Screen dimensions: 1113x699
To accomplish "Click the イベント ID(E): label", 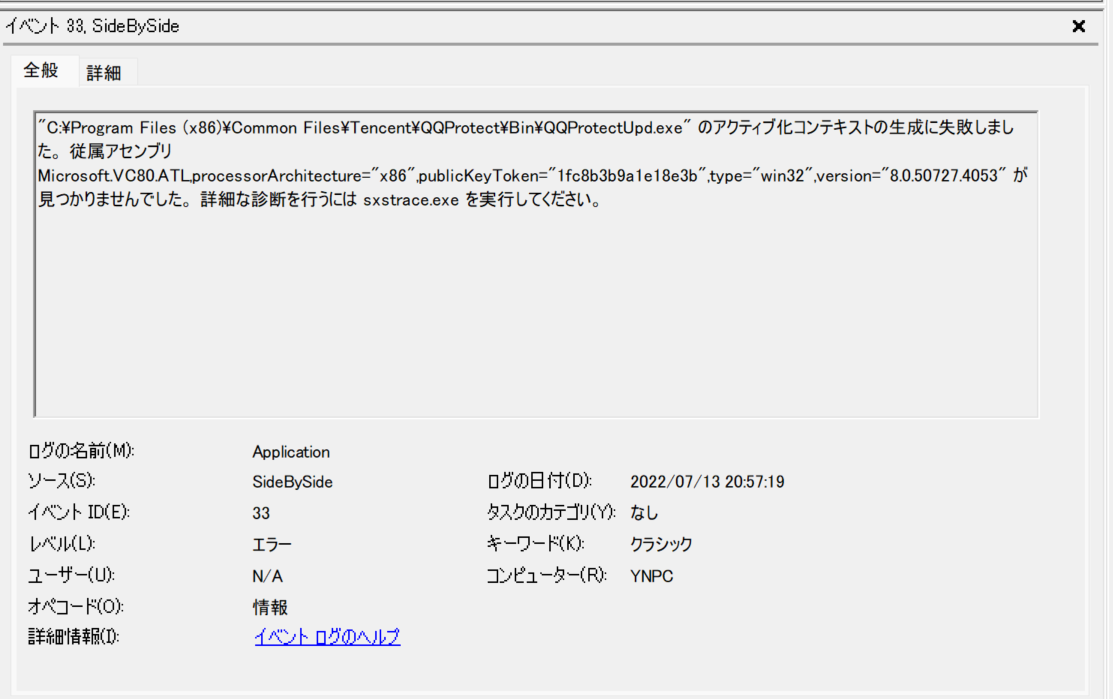I will [x=79, y=512].
